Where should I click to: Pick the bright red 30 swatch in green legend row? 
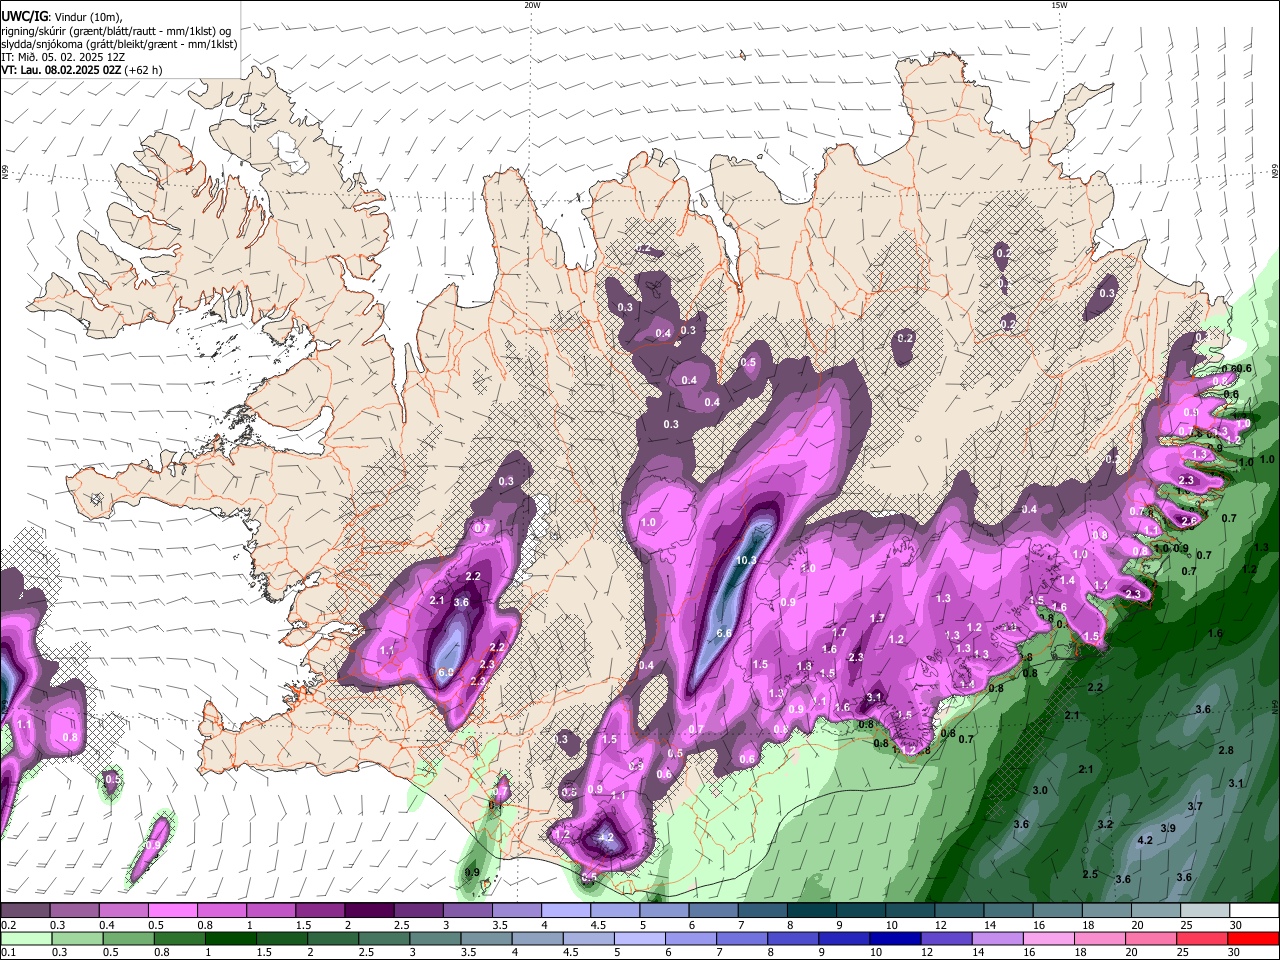pyautogui.click(x=1254, y=938)
